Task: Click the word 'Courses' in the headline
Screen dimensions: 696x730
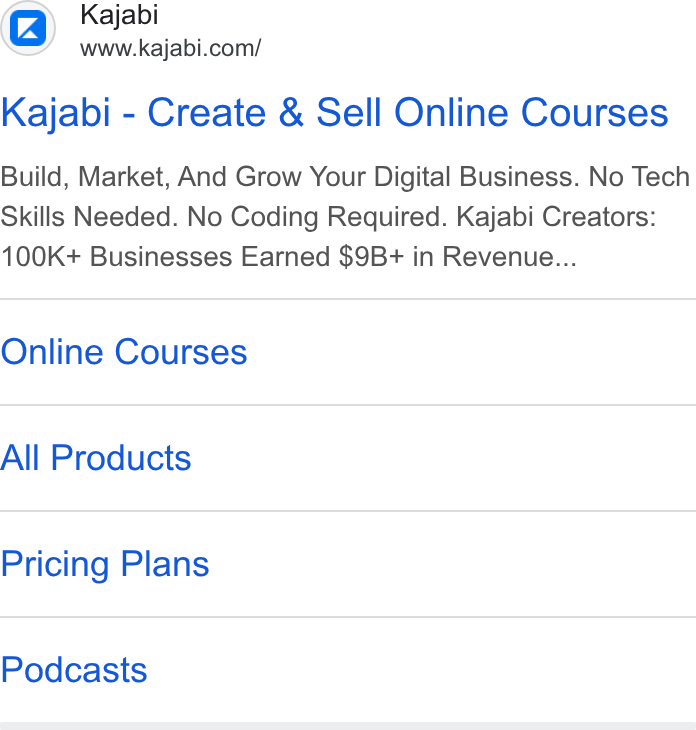Action: coord(595,113)
